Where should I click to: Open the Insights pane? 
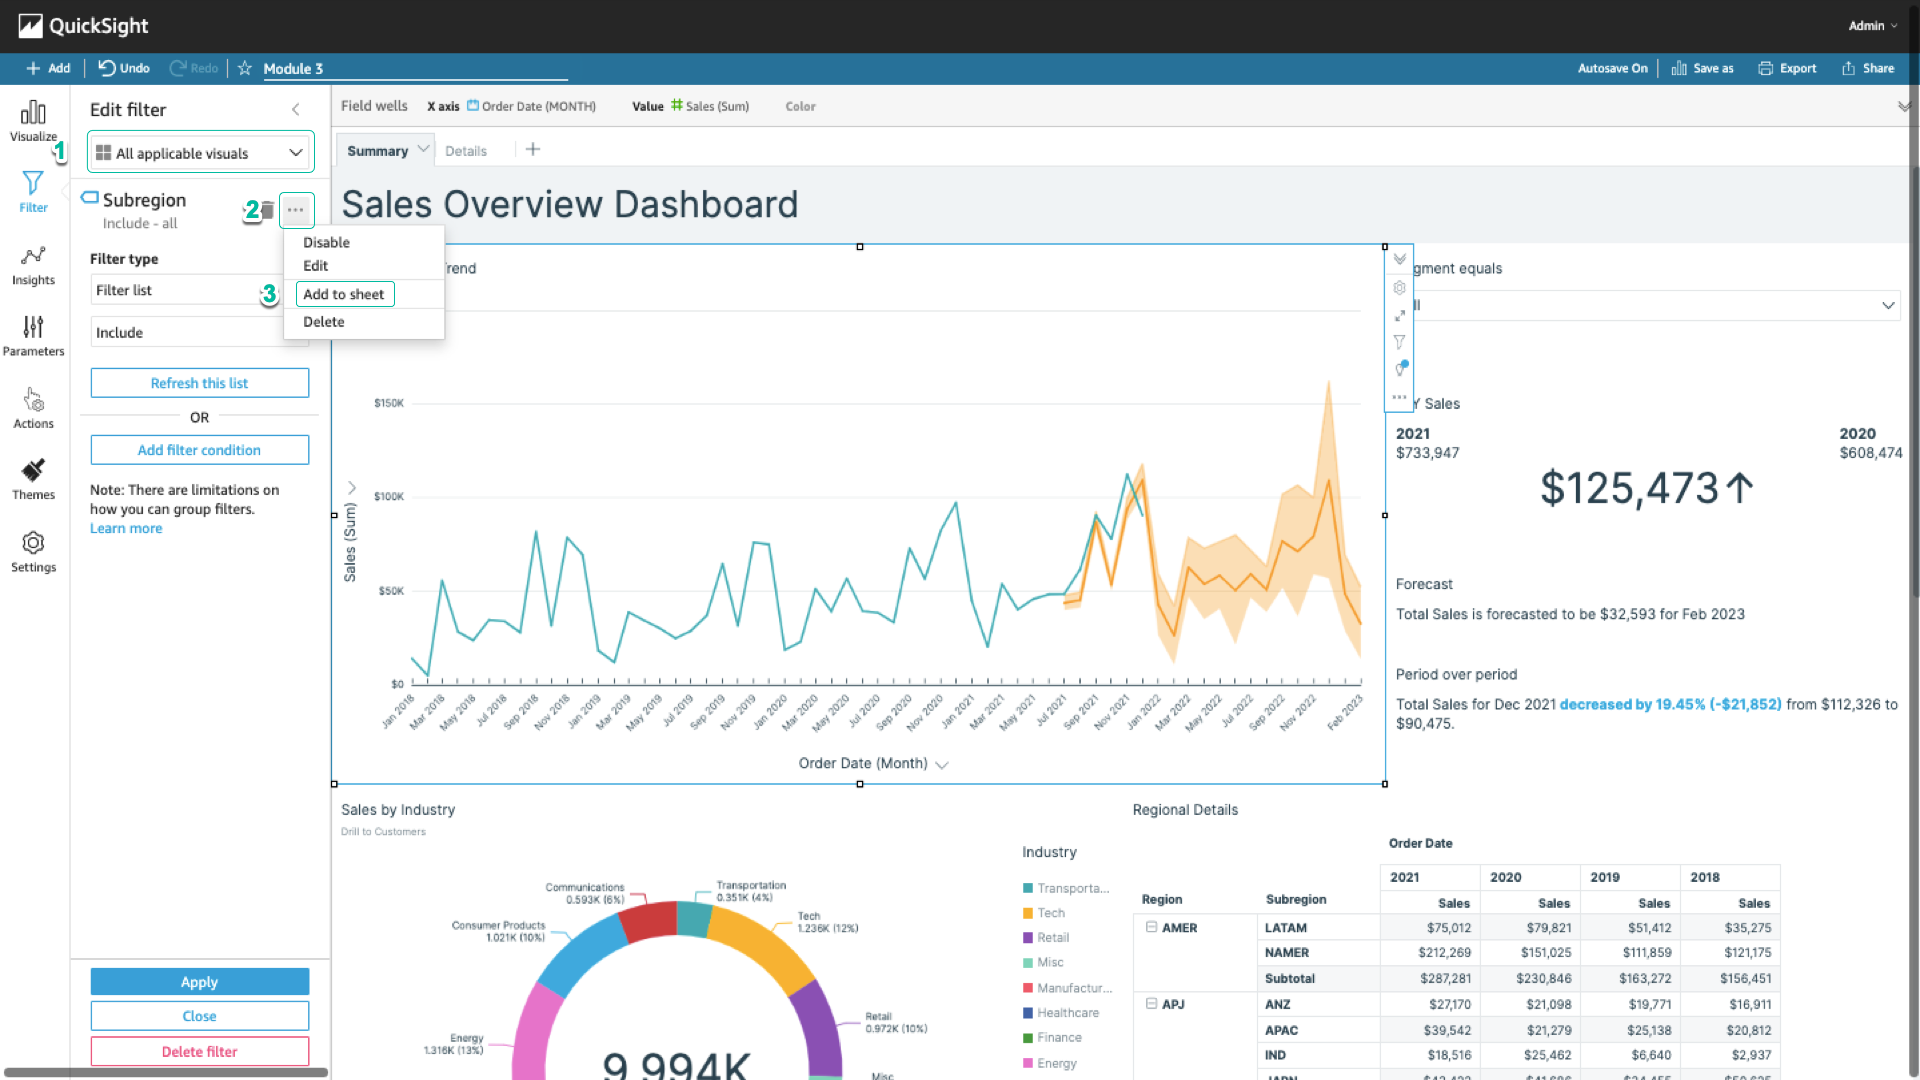33,265
